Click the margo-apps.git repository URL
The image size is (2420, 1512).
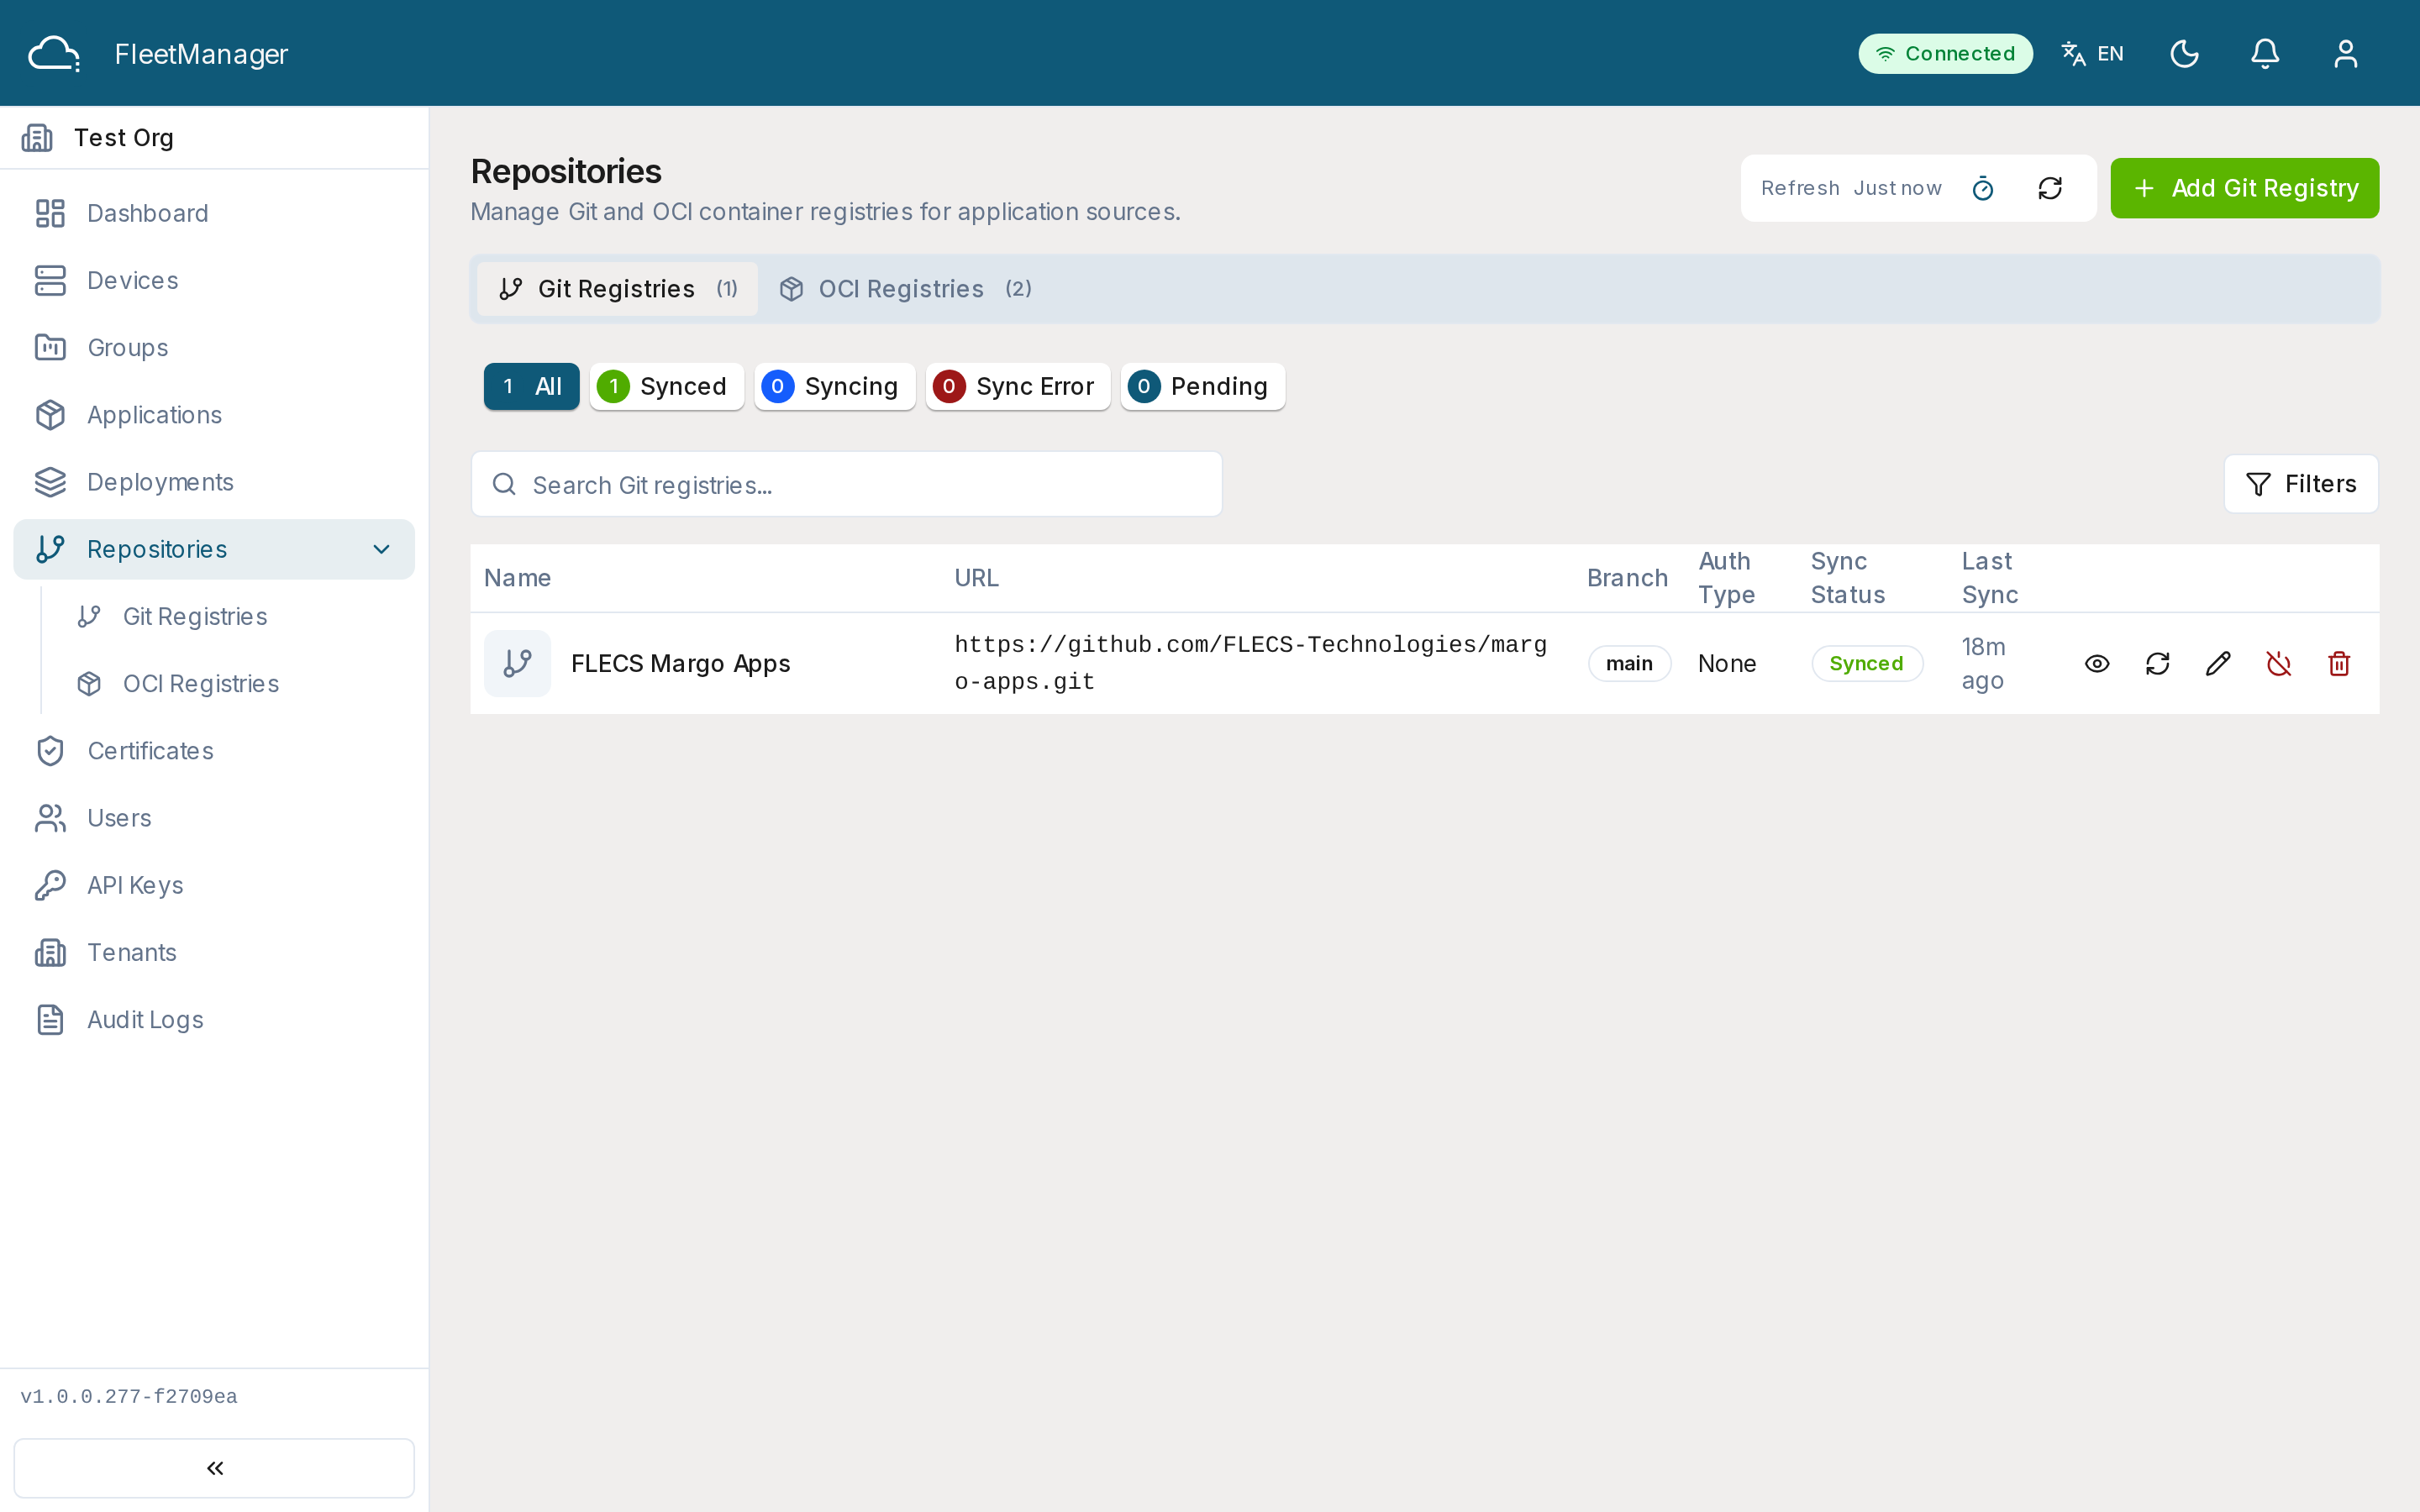point(1250,663)
